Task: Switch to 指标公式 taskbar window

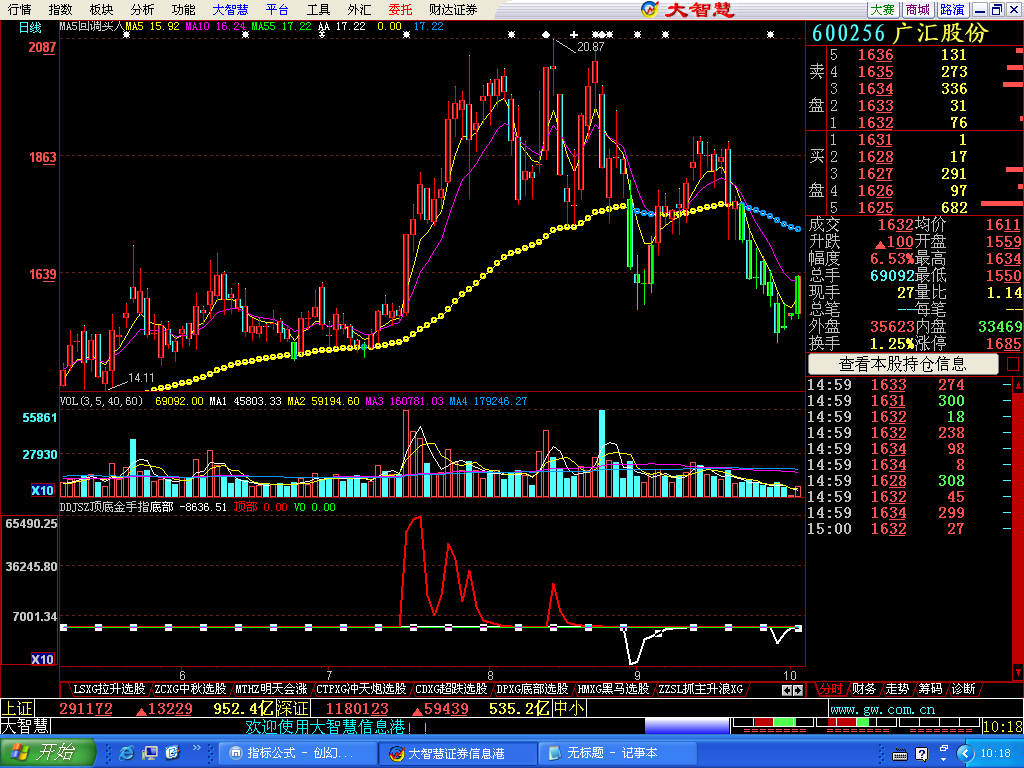Action: pos(296,753)
